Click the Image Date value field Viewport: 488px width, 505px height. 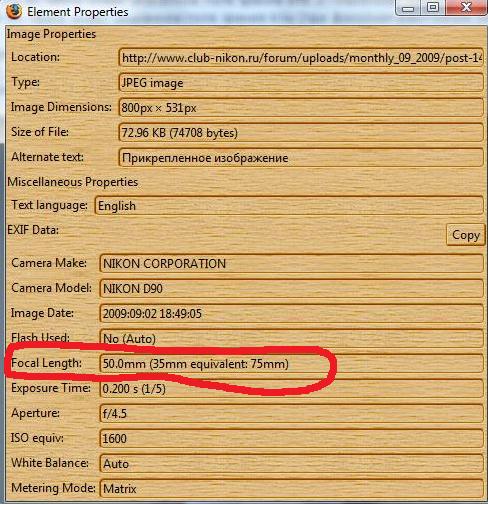click(x=291, y=313)
